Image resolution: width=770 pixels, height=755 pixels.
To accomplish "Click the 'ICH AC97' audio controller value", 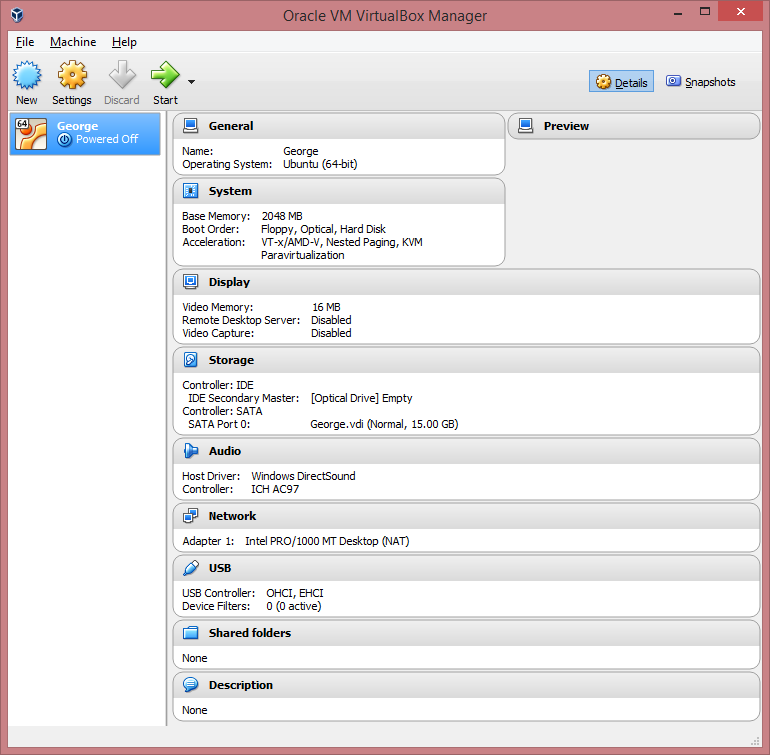I will (275, 489).
